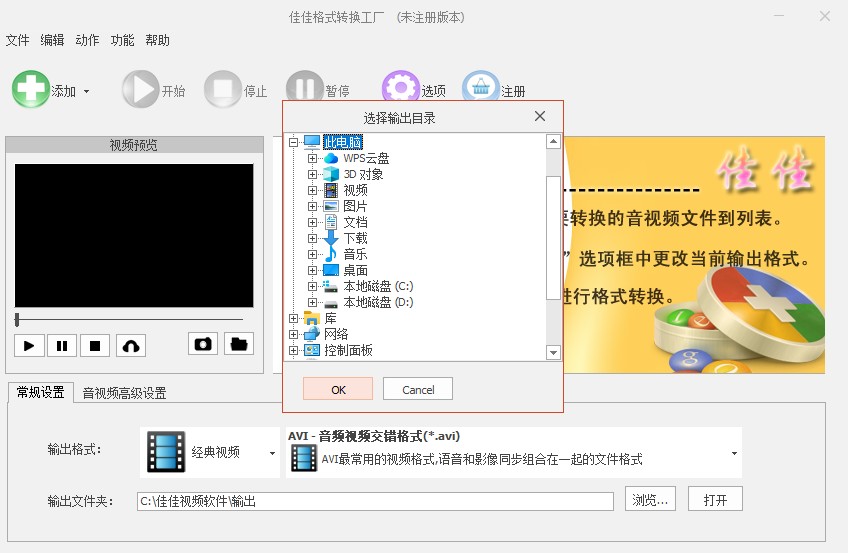Click the preview seek slider handle

(x=17, y=319)
